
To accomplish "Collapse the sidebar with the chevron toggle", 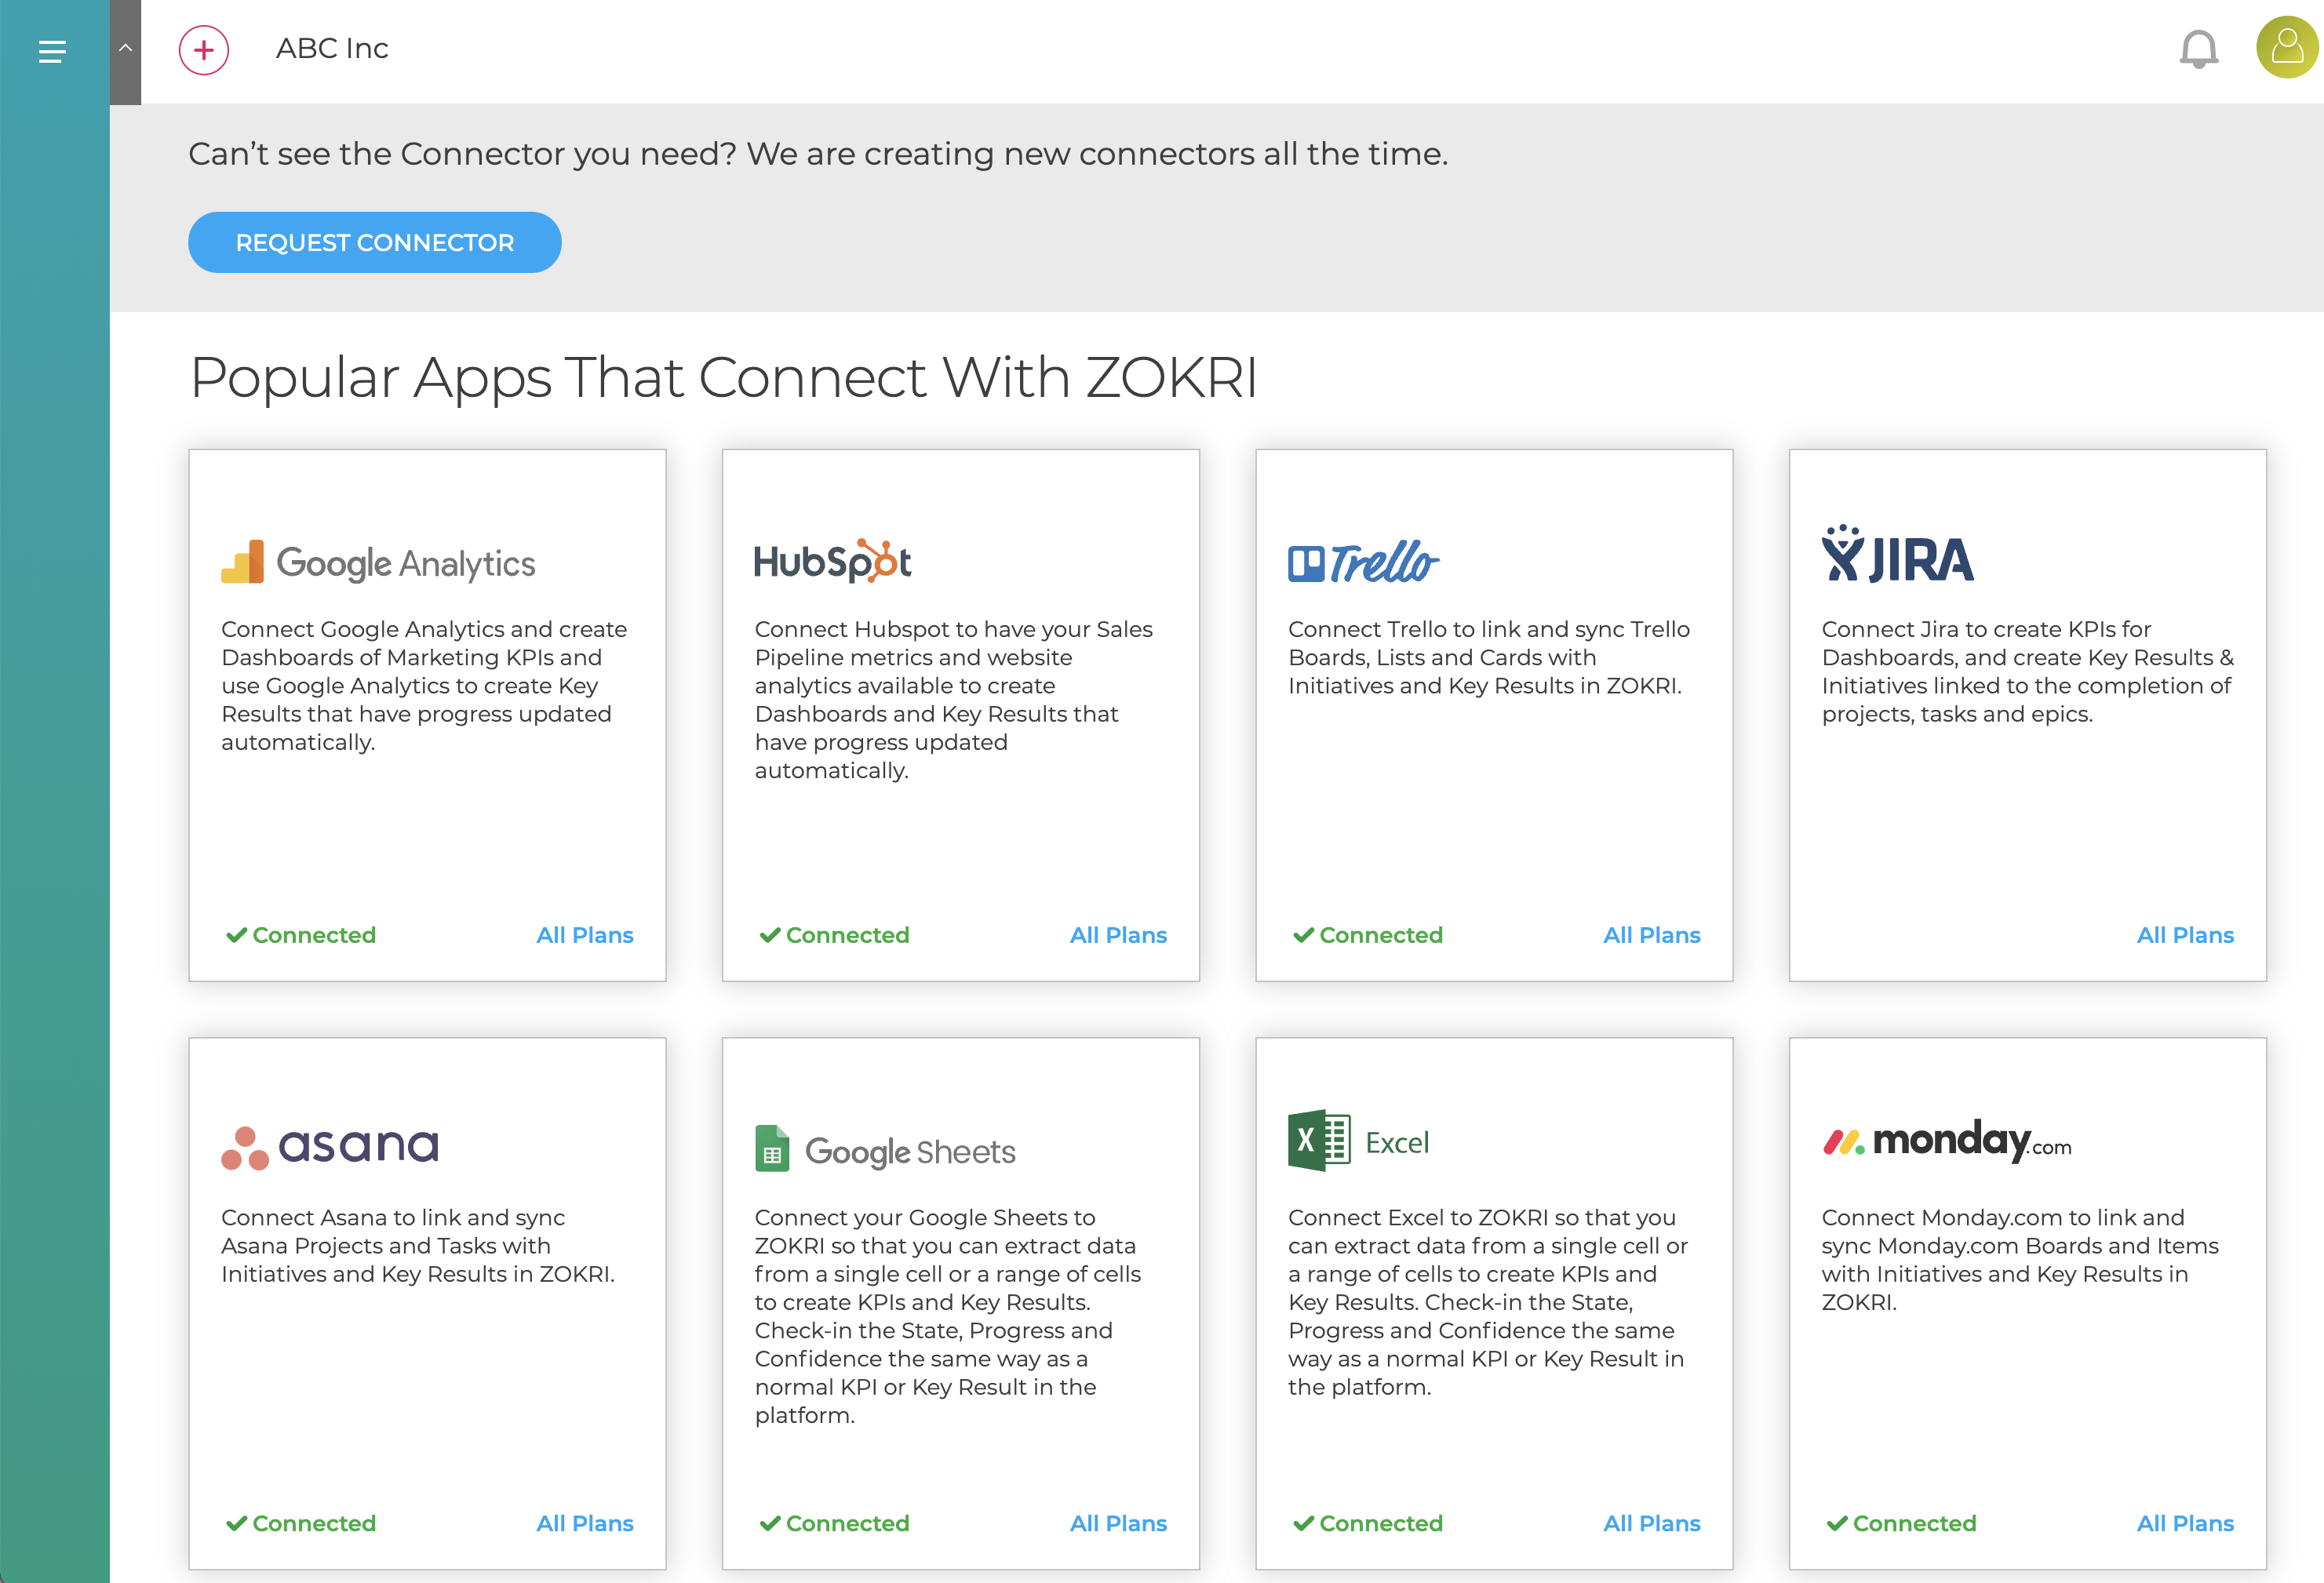I will (x=125, y=50).
